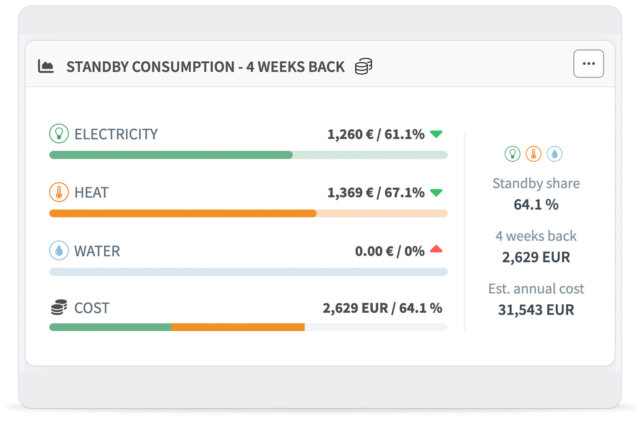The width and height of the screenshot is (640, 424).
Task: Click the Water droplet icon in the list
Action: click(59, 251)
